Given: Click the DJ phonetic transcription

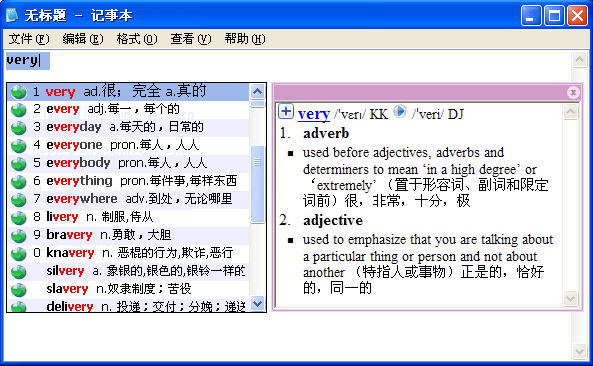Looking at the screenshot, I should click(x=427, y=114).
